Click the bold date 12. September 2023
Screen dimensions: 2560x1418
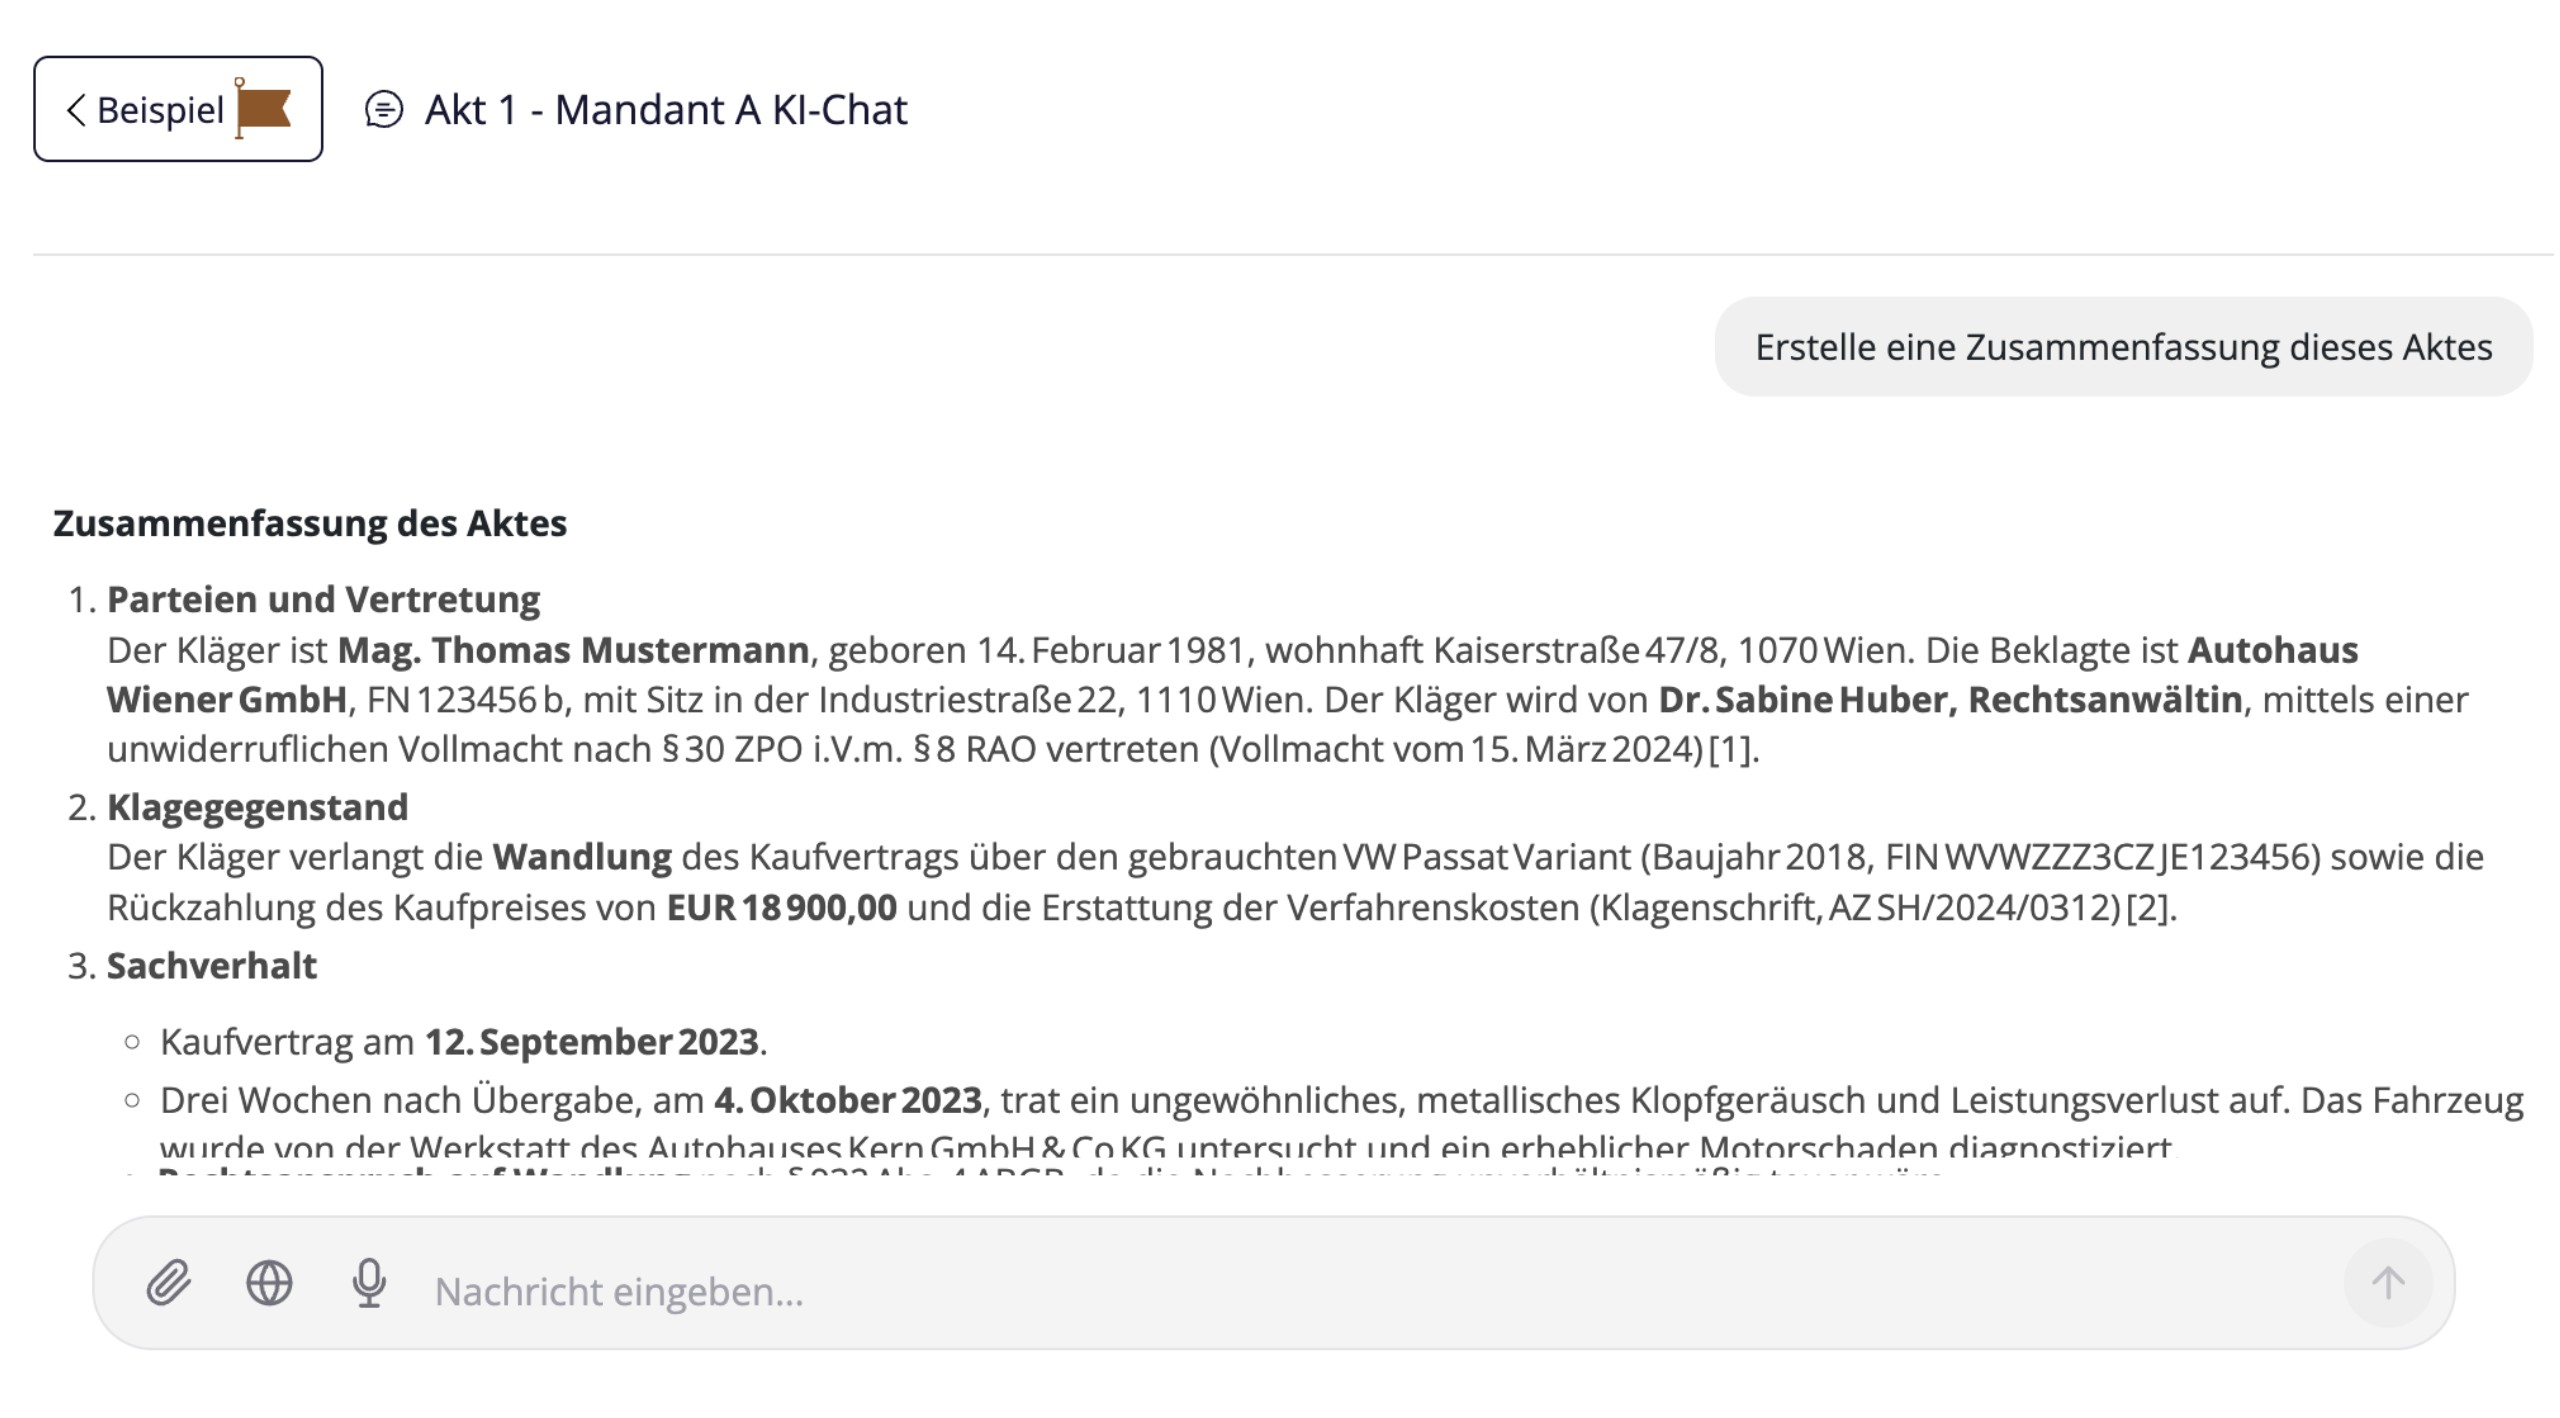tap(591, 1042)
